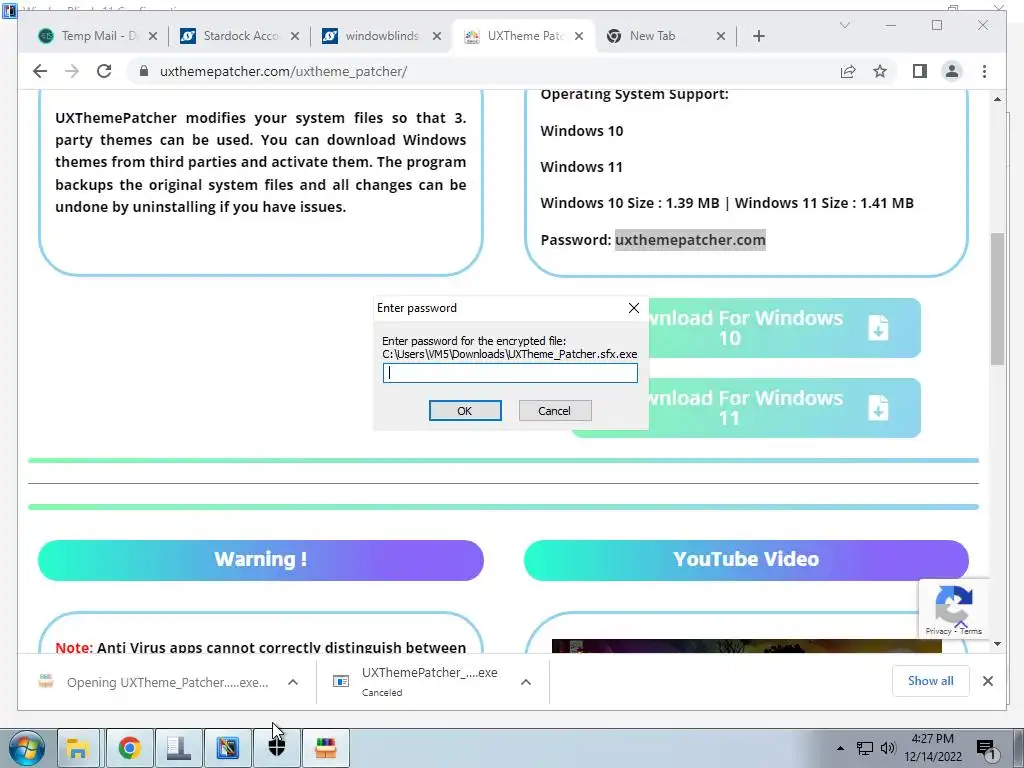View site lock security info
1024x768 pixels.
pos(144,71)
